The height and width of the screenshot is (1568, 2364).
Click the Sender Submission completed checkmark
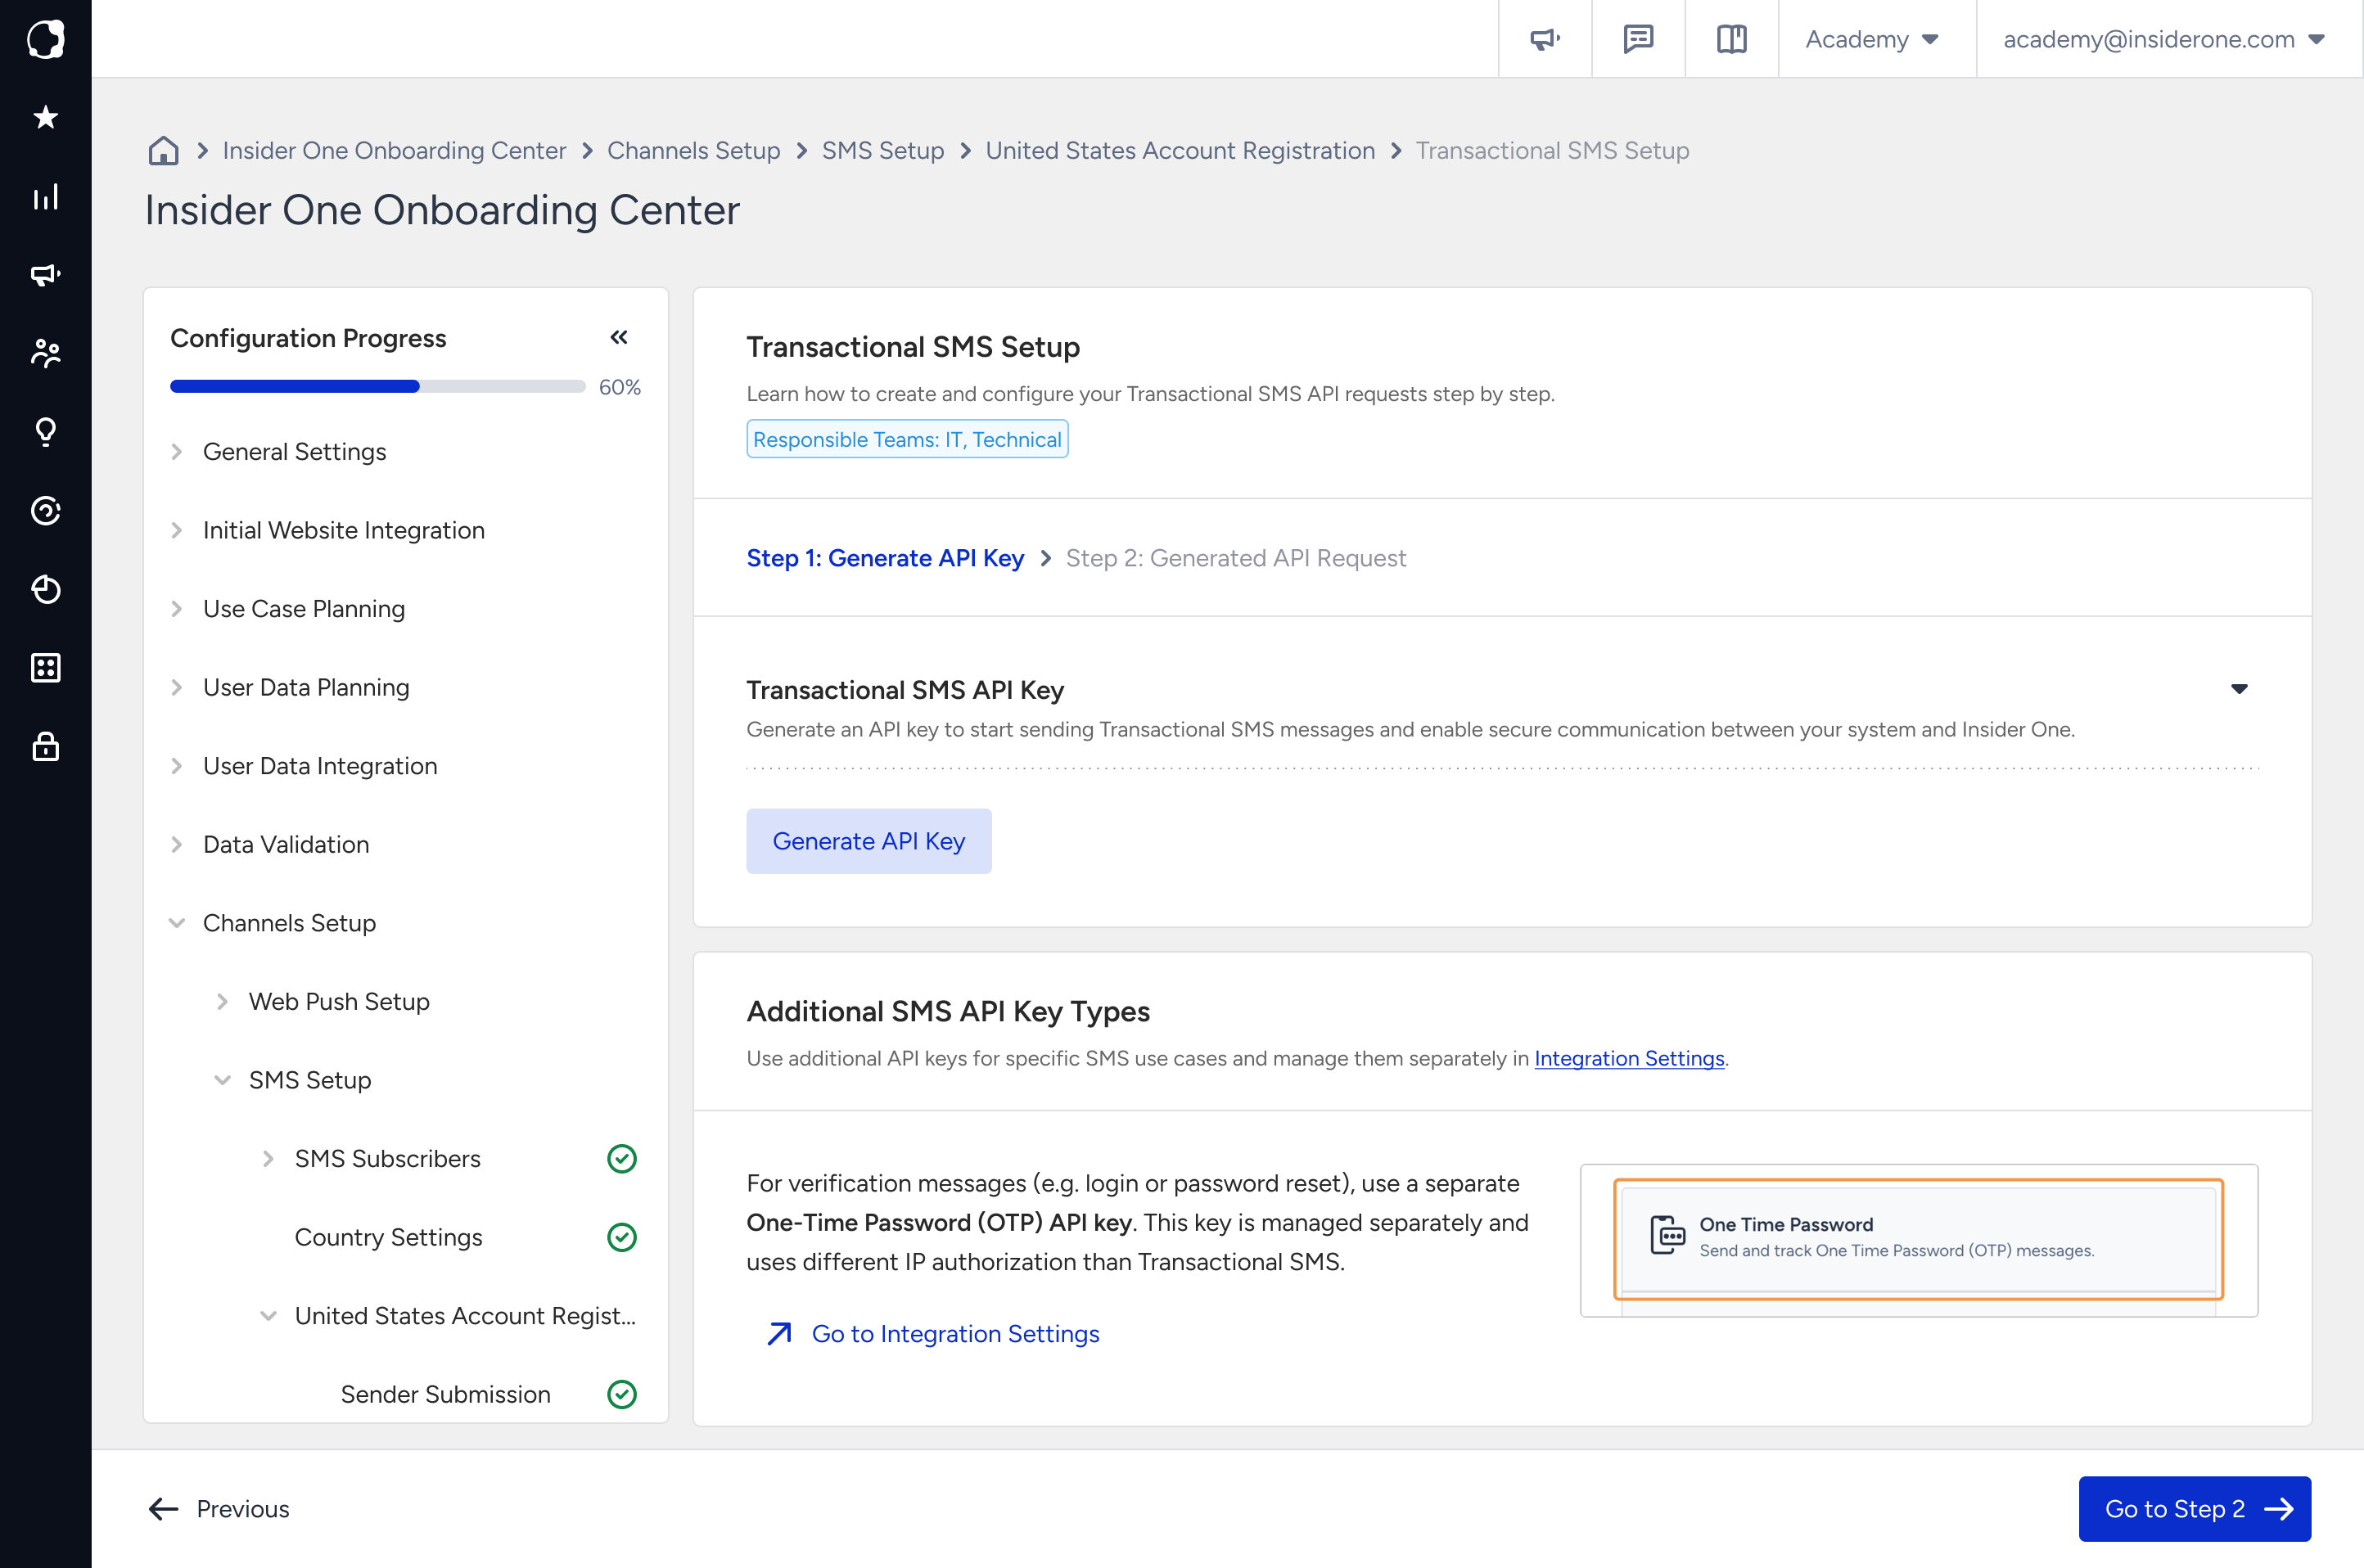point(622,1395)
